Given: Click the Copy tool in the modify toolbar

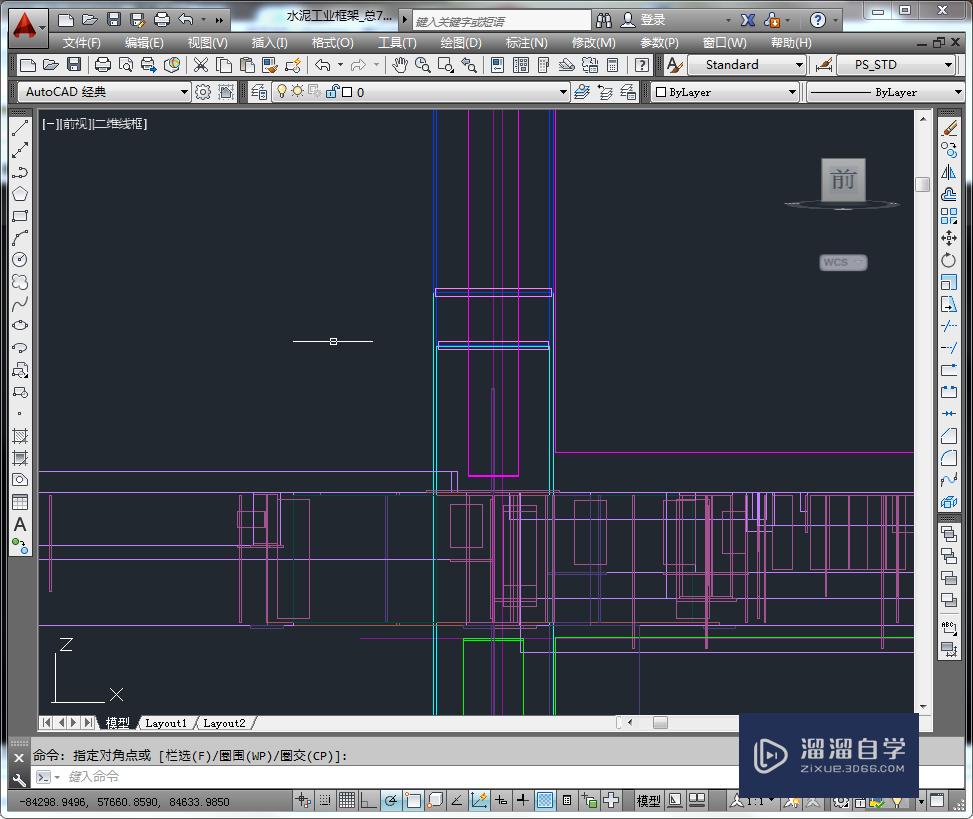Looking at the screenshot, I should (948, 149).
